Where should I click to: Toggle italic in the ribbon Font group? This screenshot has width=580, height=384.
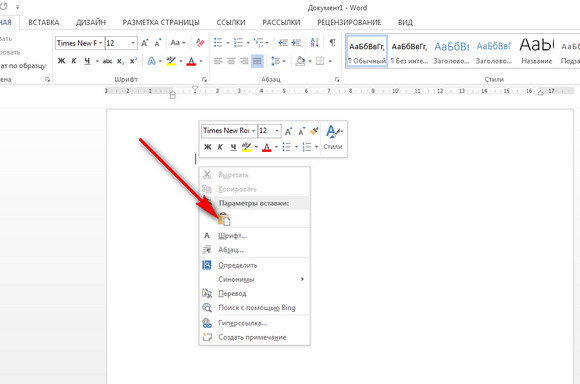pos(74,61)
